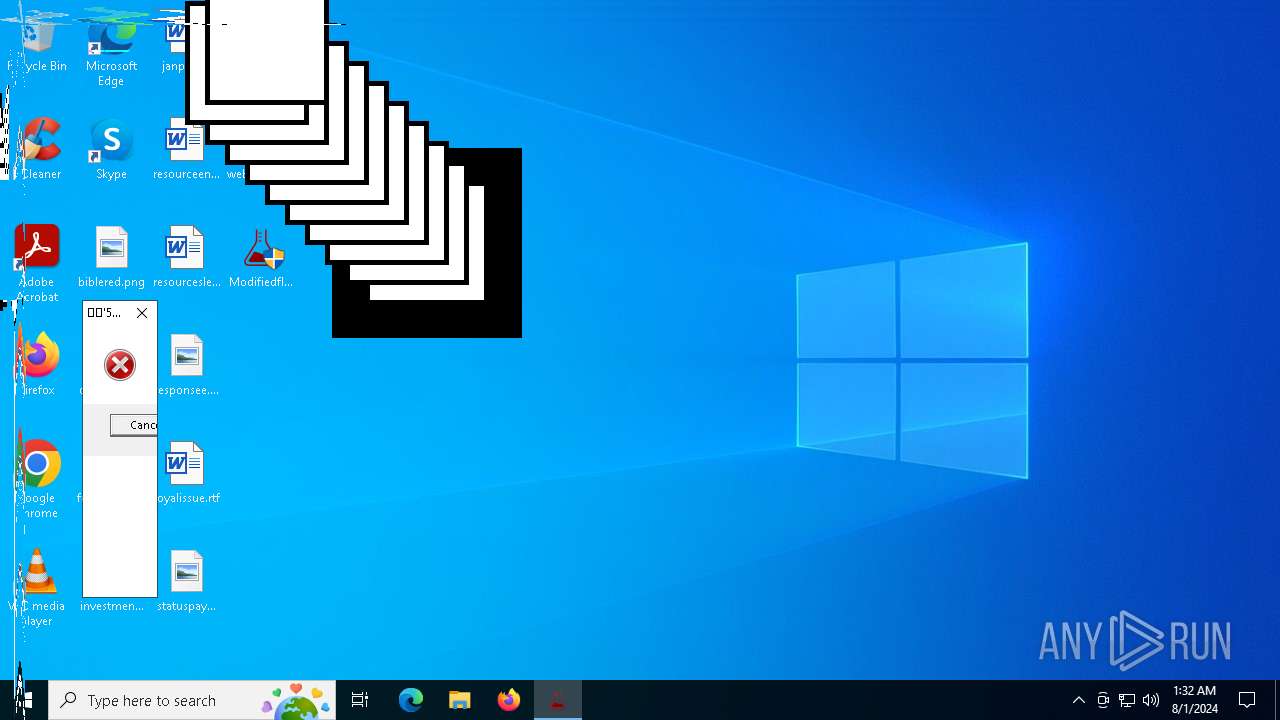Open Edge from the taskbar
This screenshot has height=720, width=1280.
tap(411, 700)
